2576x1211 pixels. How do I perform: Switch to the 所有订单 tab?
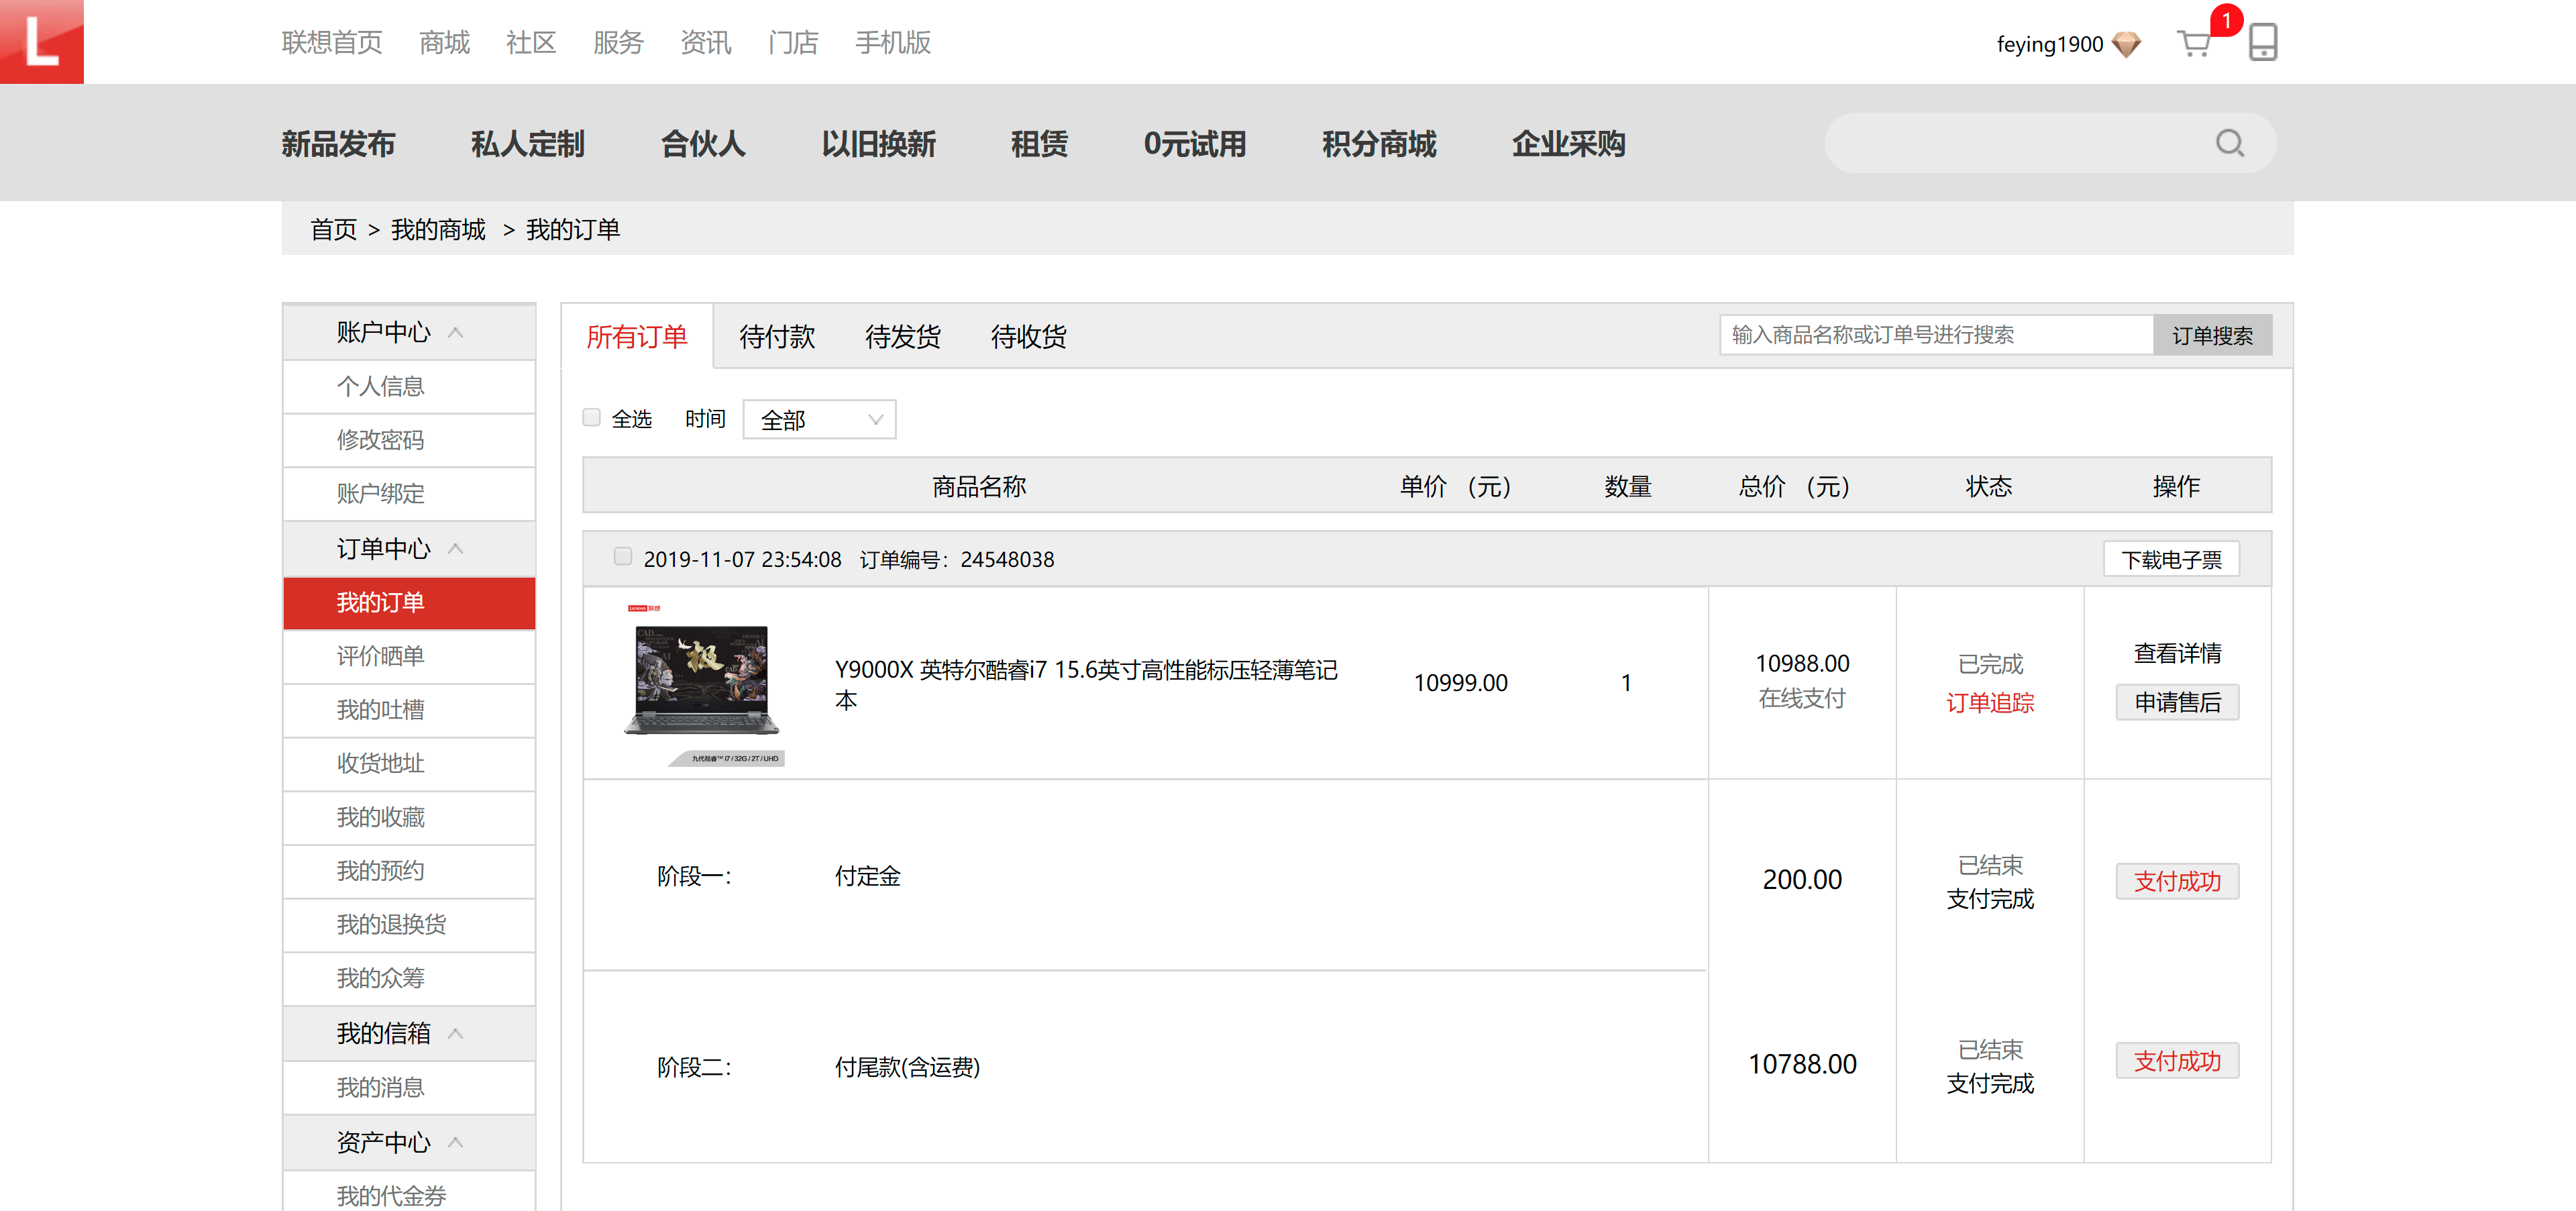[x=637, y=336]
